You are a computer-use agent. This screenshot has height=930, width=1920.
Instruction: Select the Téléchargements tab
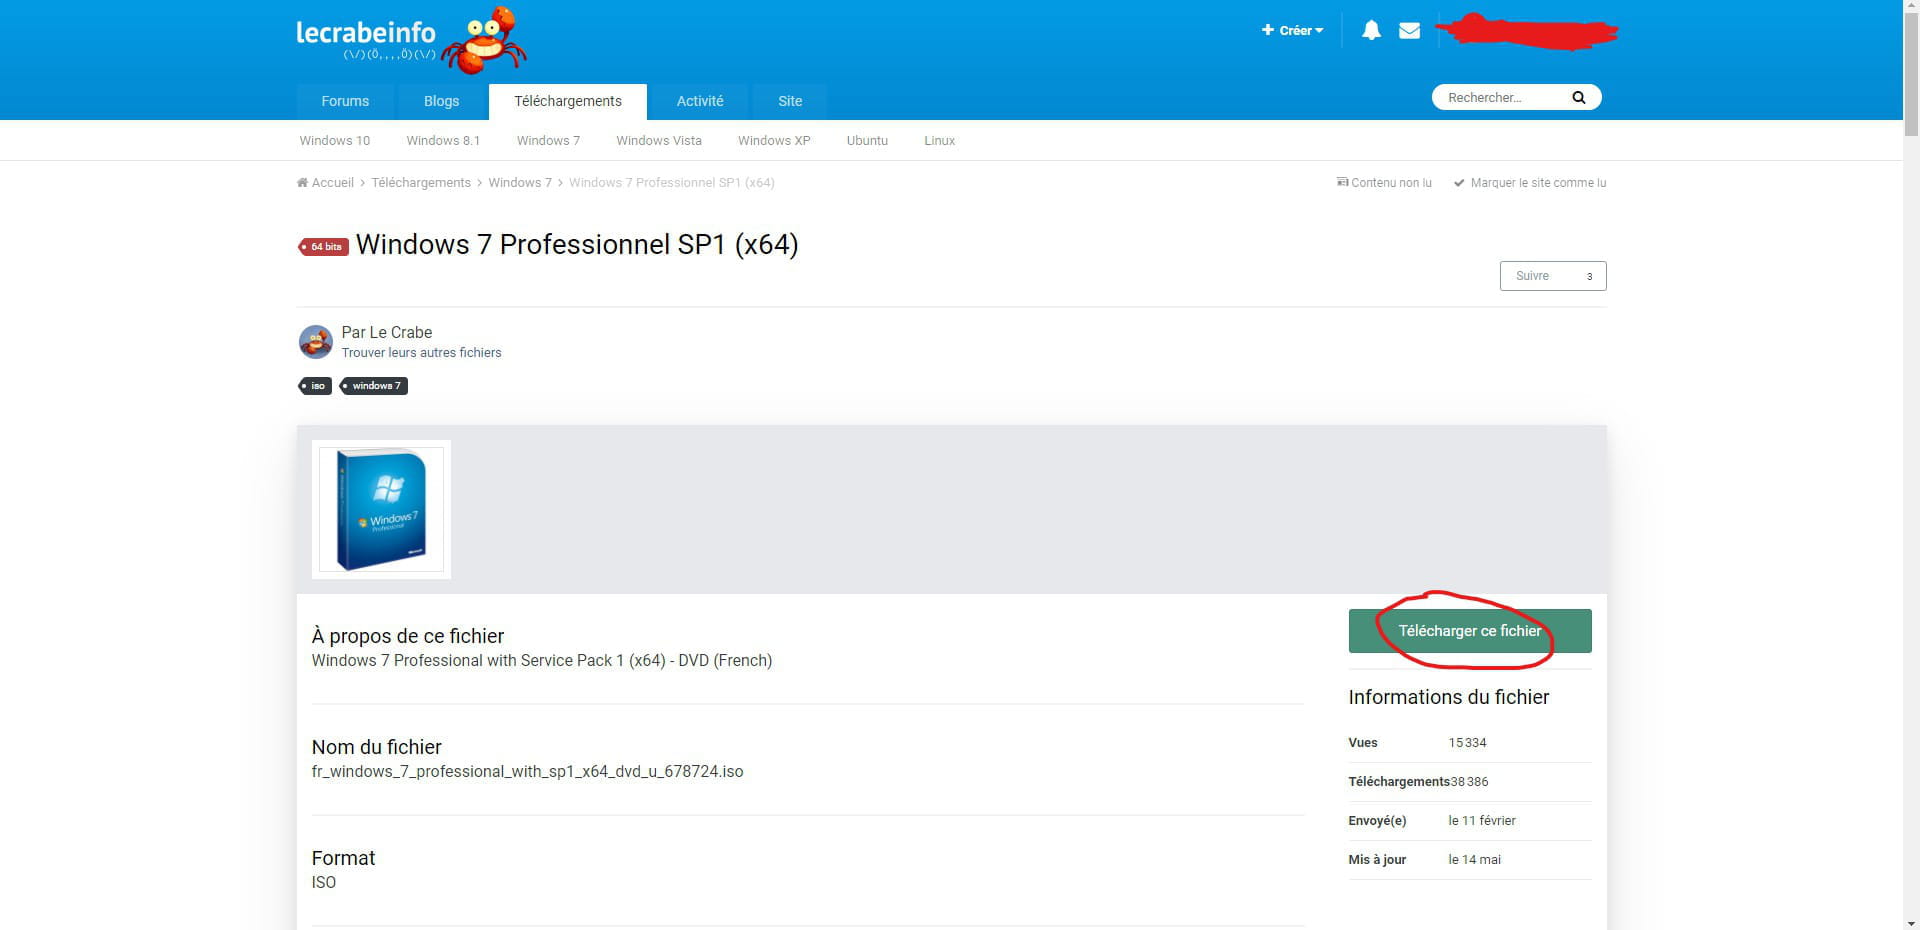tap(568, 101)
